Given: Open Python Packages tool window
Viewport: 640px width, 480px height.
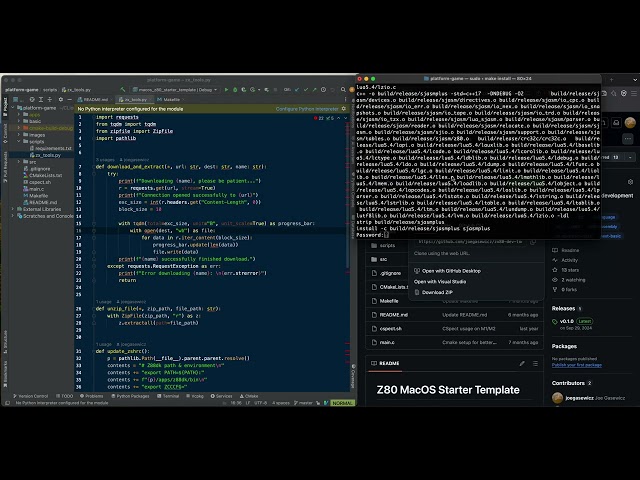Looking at the screenshot, I should pos(130,396).
